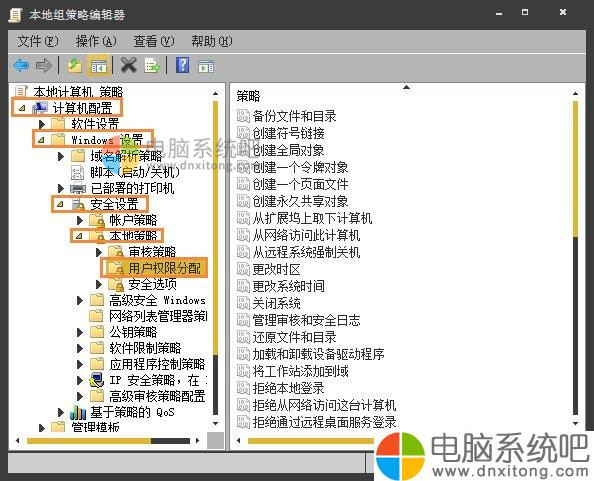Click policy list vertical scrollbar down arrow
This screenshot has height=481, width=594.
pos(575,423)
